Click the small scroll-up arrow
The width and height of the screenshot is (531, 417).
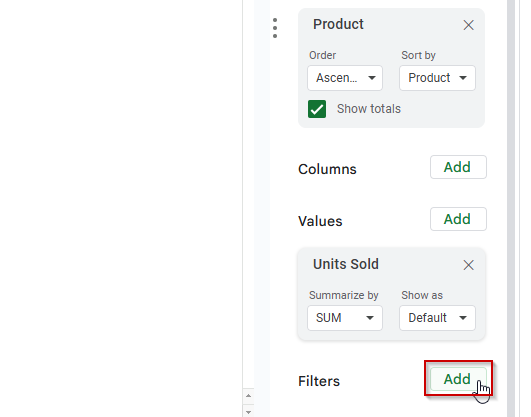248,396
